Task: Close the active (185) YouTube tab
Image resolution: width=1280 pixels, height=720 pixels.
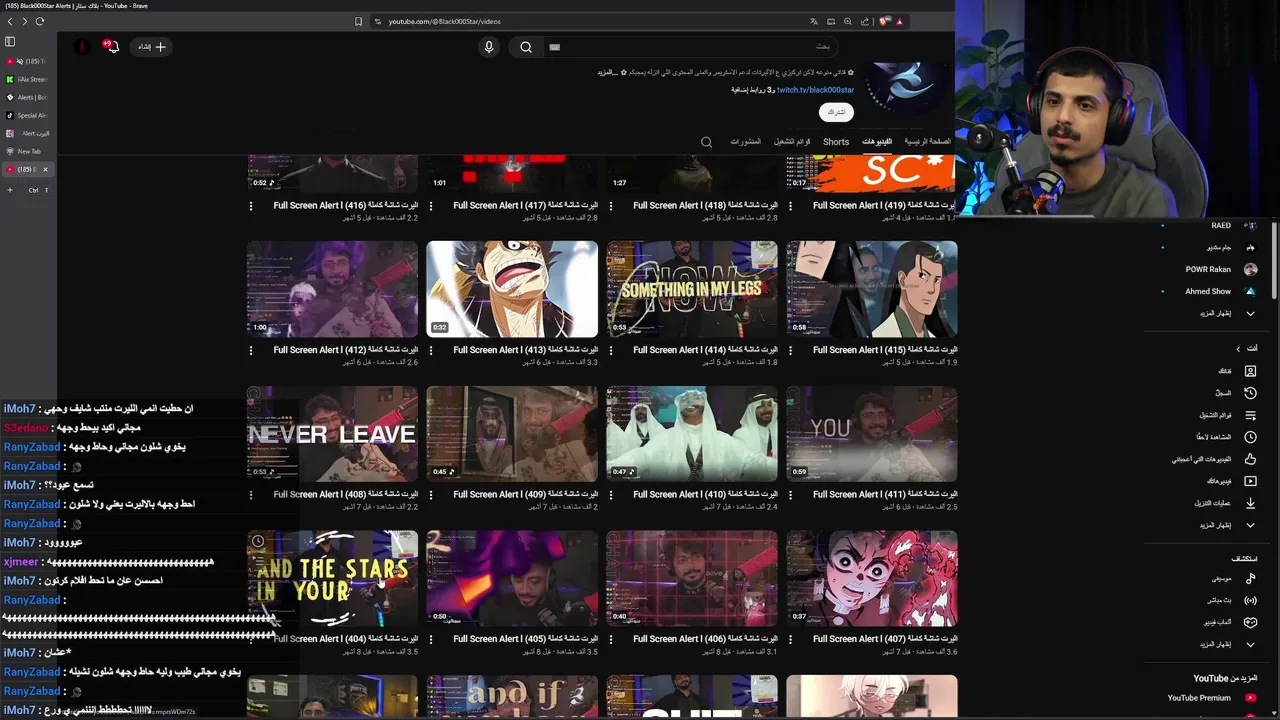Action: coord(45,169)
